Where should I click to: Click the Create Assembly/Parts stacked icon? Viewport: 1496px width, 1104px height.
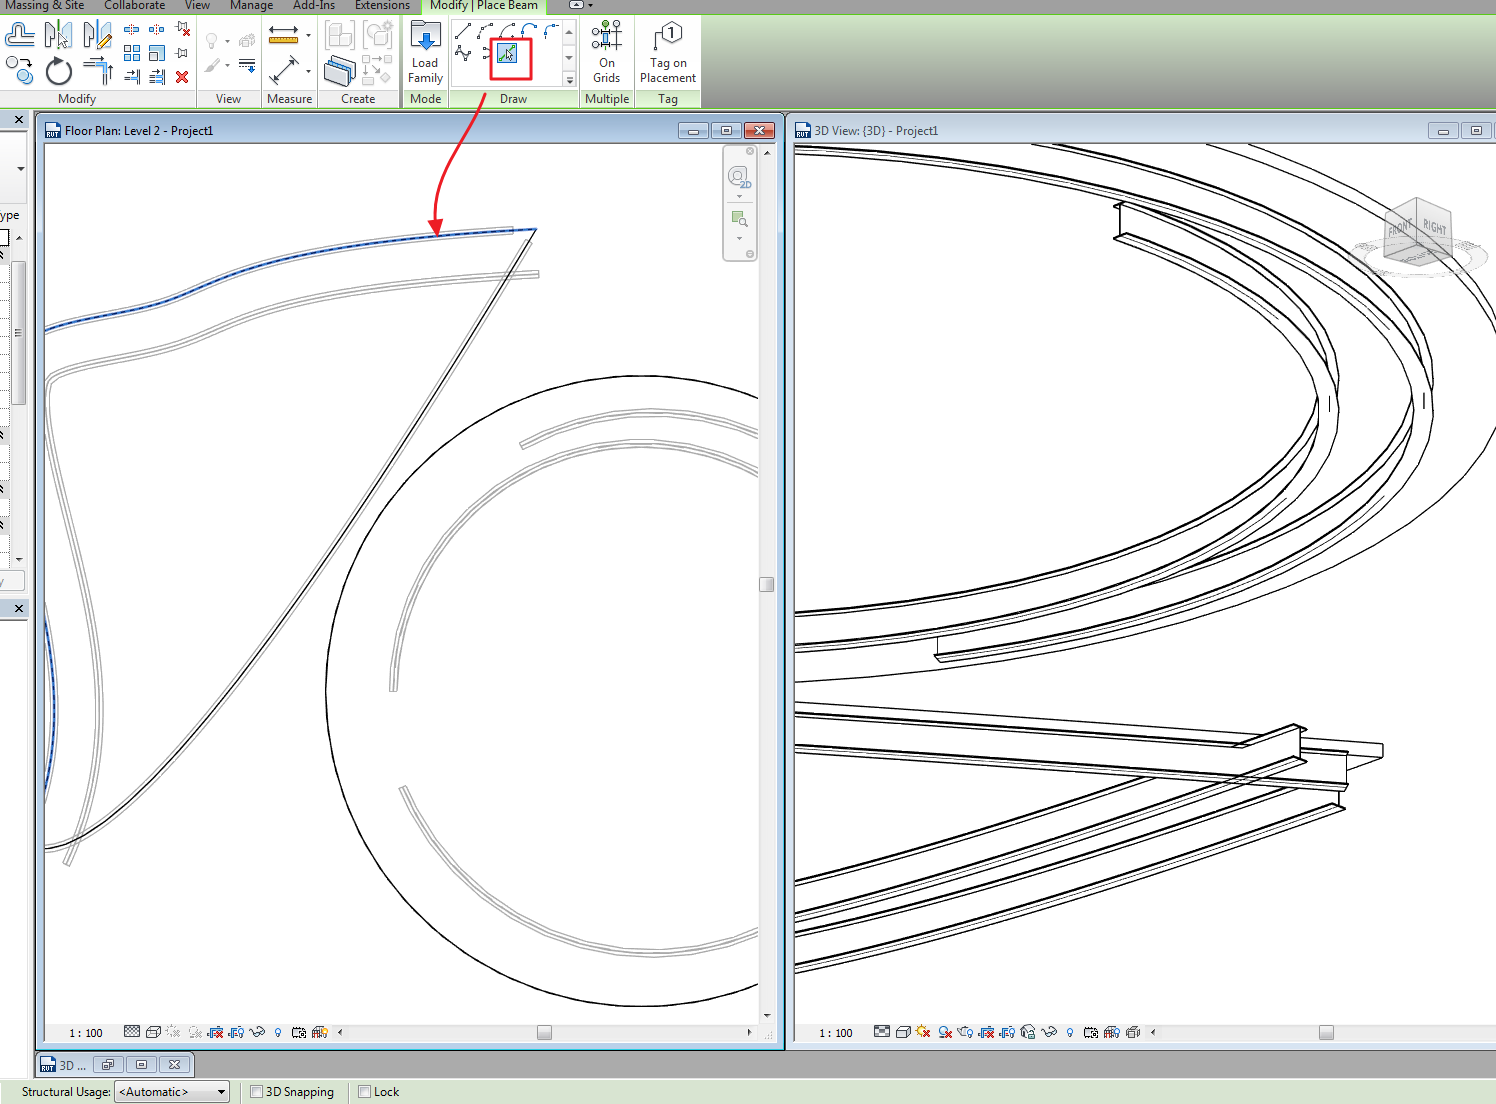340,72
